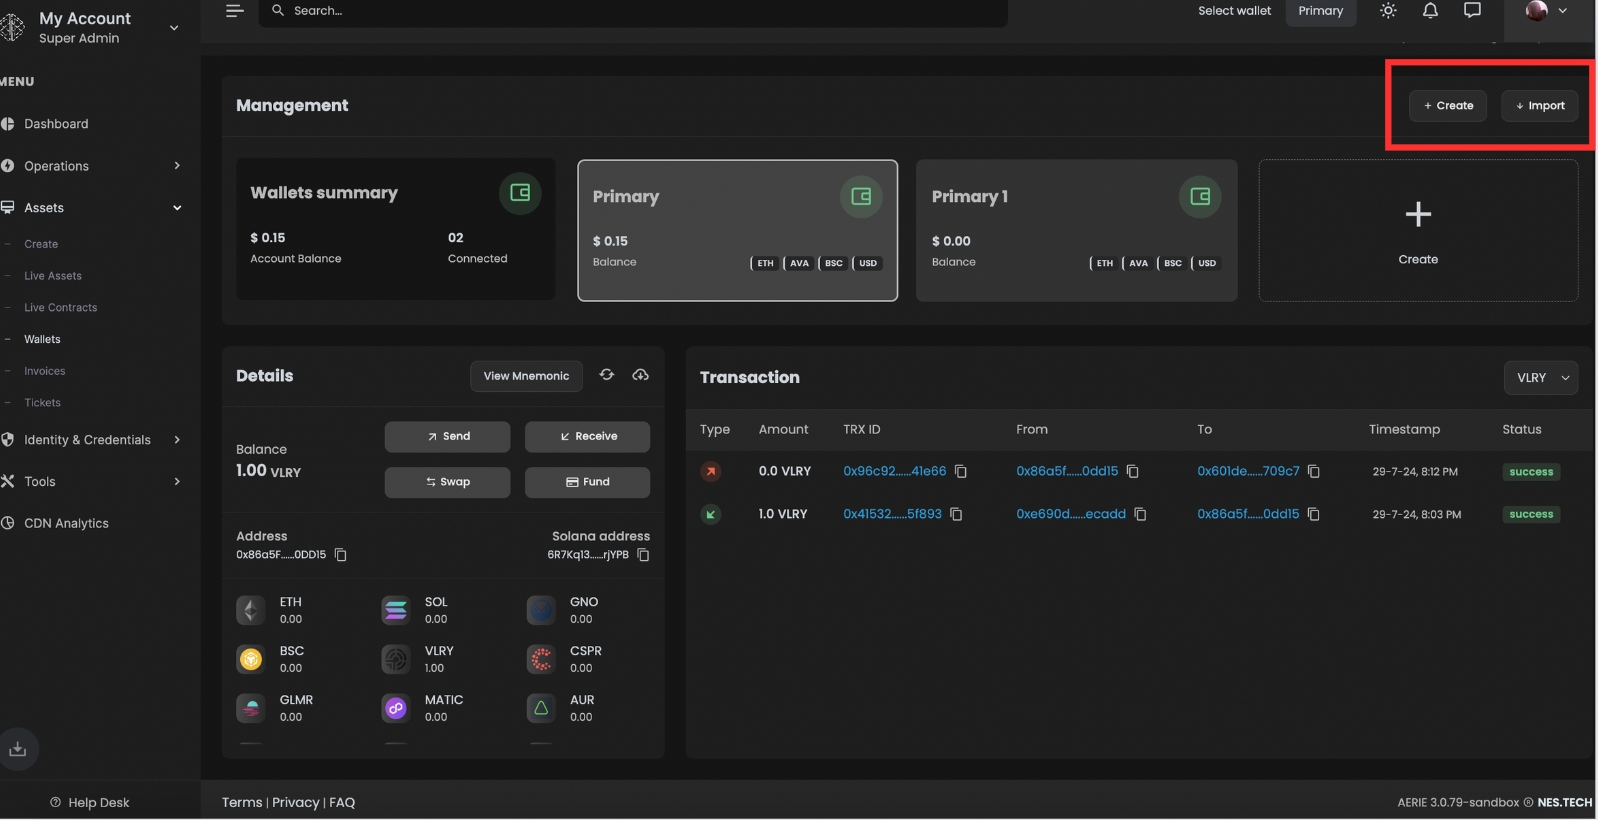Open the chat messages icon
The width and height of the screenshot is (1598, 820).
tap(1472, 11)
